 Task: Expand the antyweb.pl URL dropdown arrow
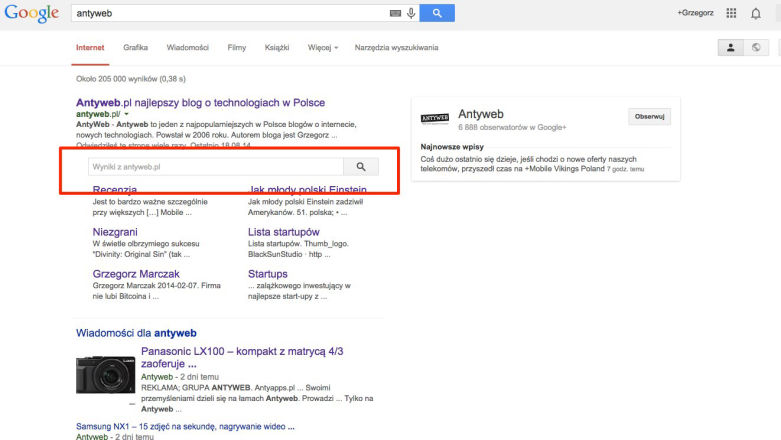[x=127, y=114]
